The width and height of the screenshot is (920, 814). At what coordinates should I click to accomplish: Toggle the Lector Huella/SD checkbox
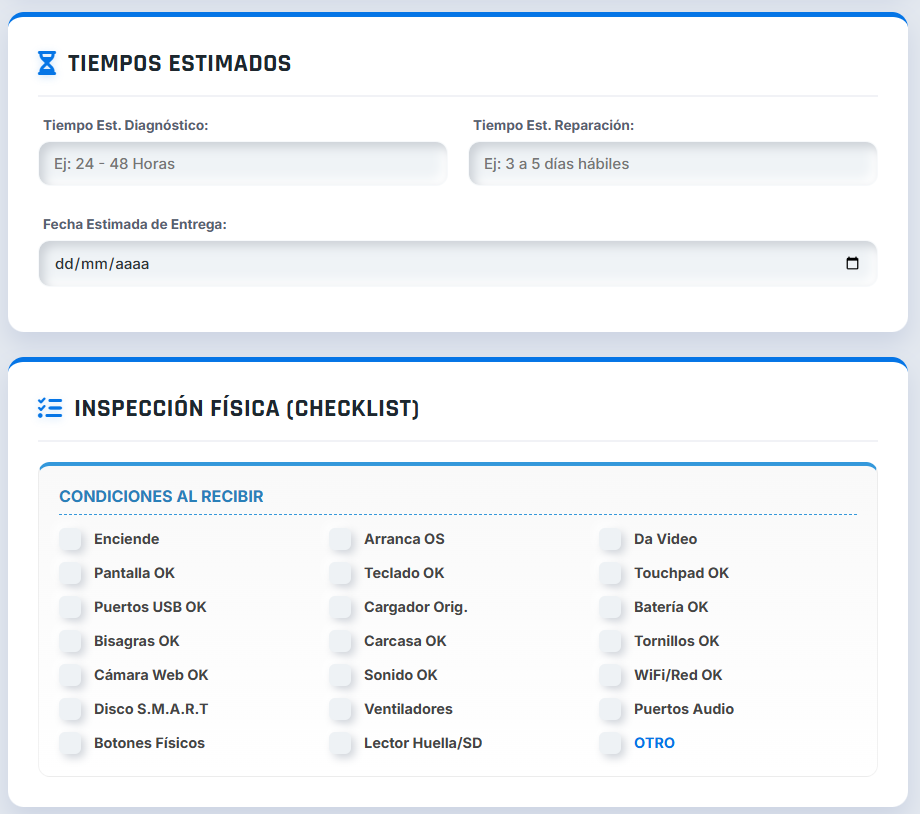click(341, 743)
